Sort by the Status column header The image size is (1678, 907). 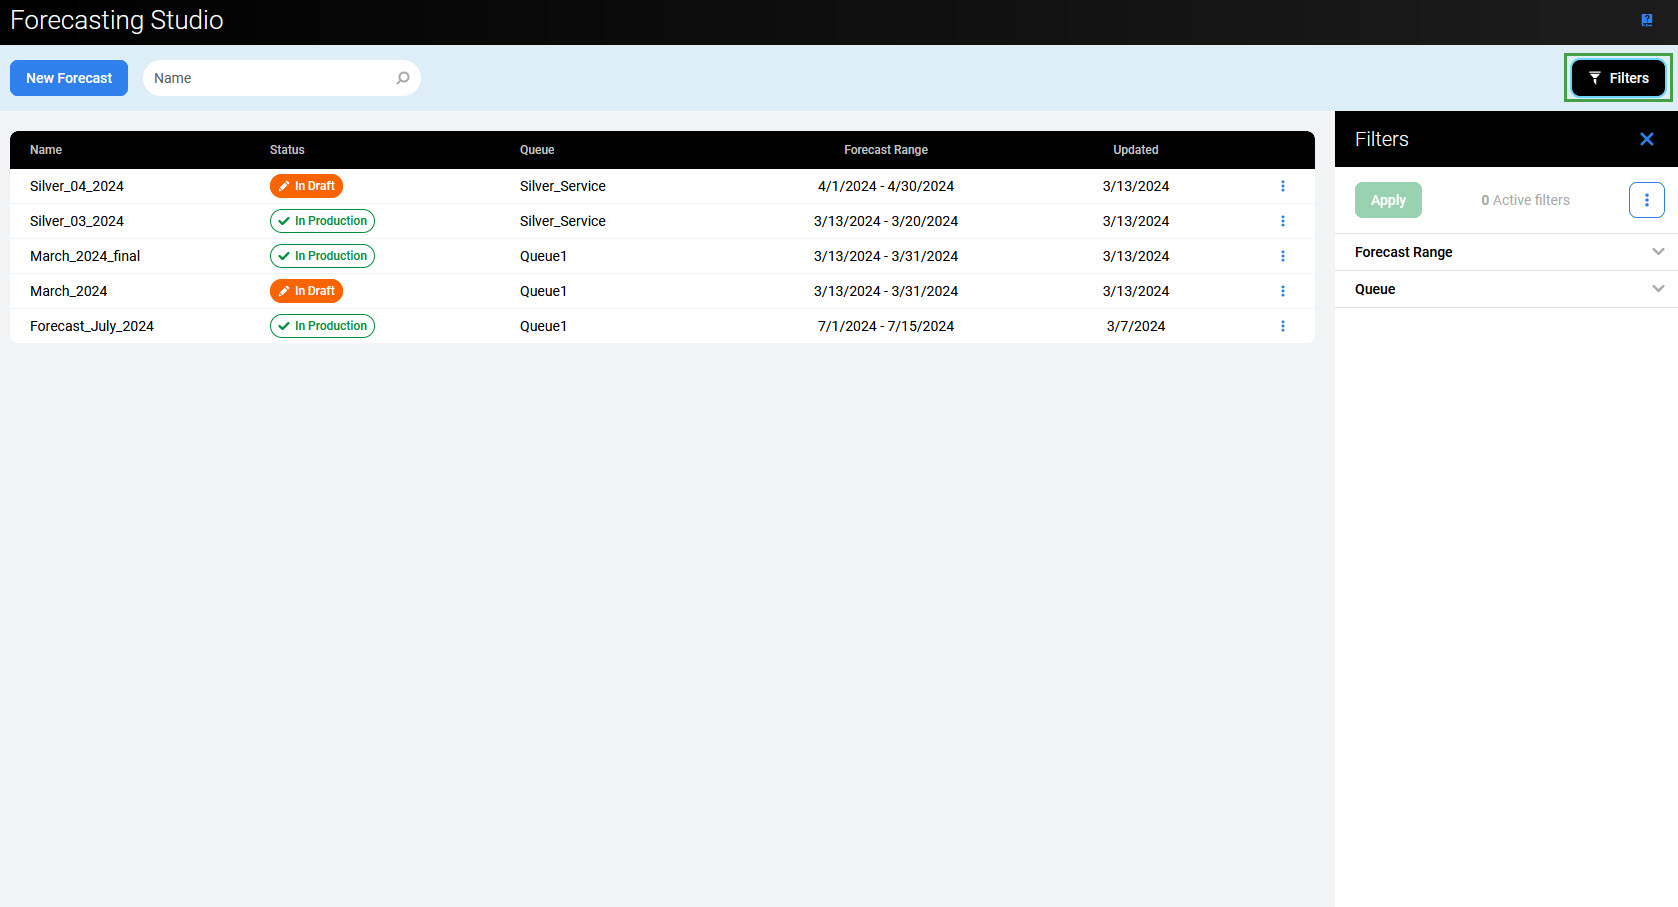pos(287,150)
